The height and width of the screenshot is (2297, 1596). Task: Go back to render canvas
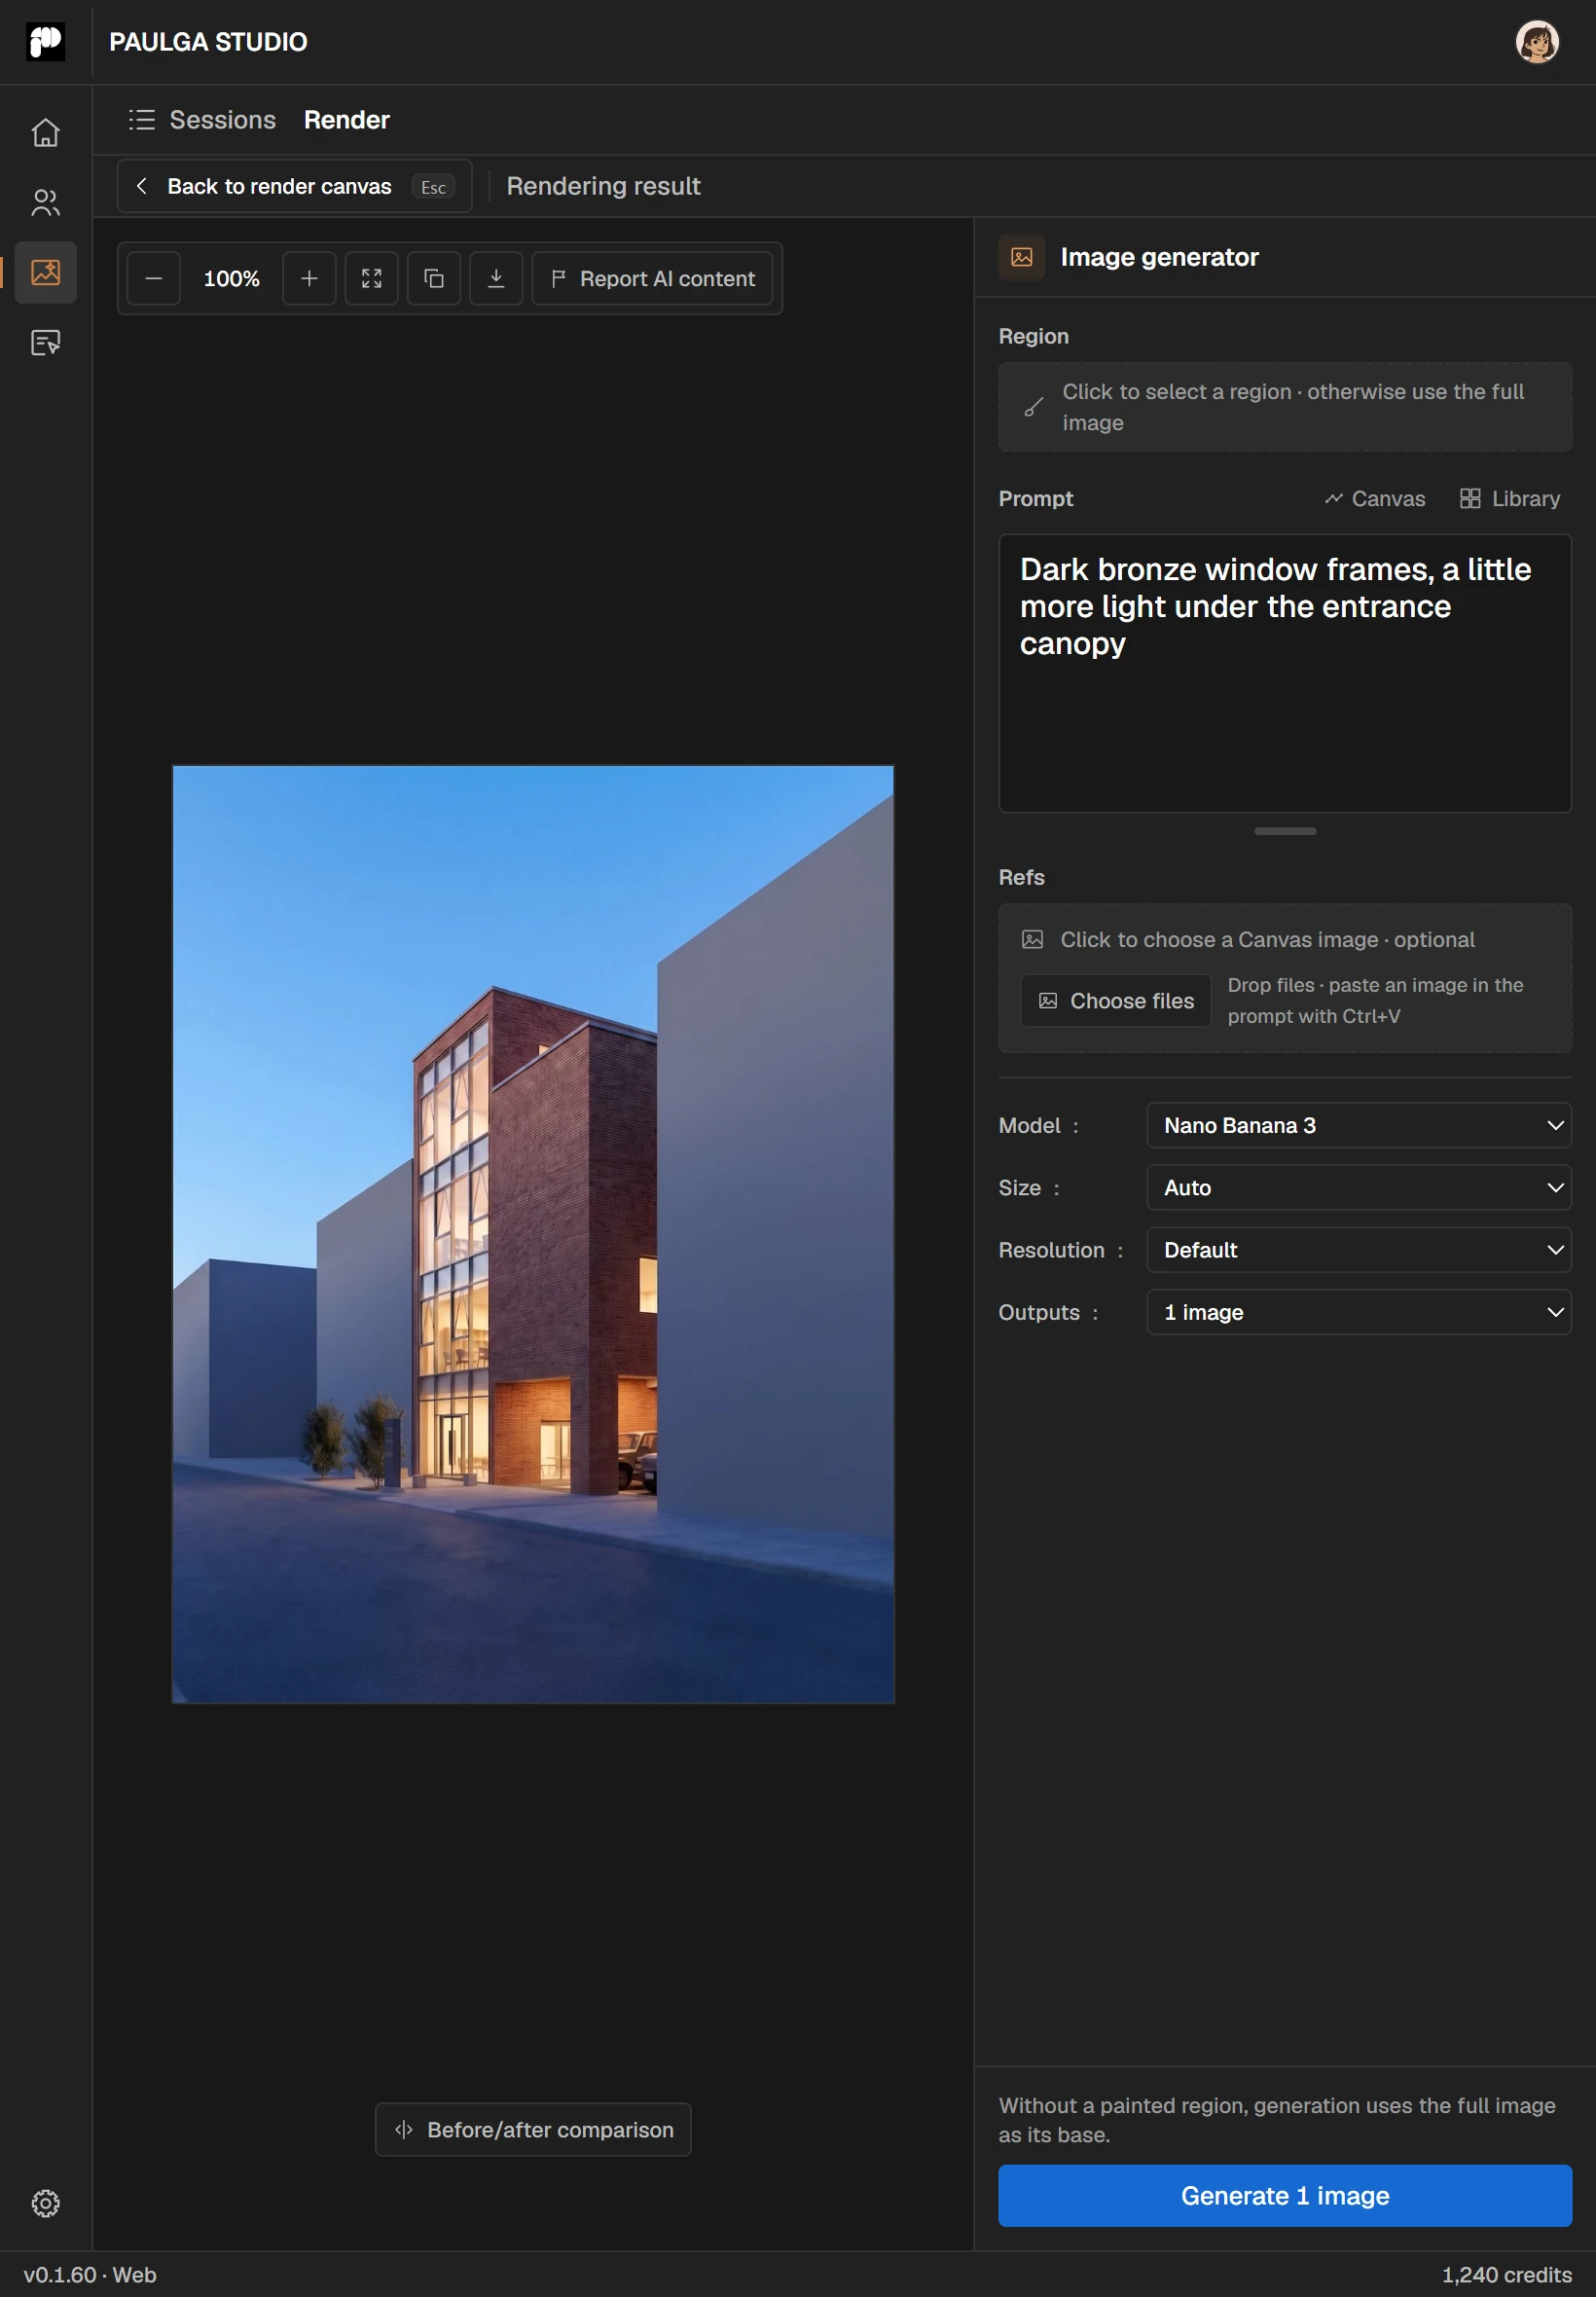pos(295,186)
